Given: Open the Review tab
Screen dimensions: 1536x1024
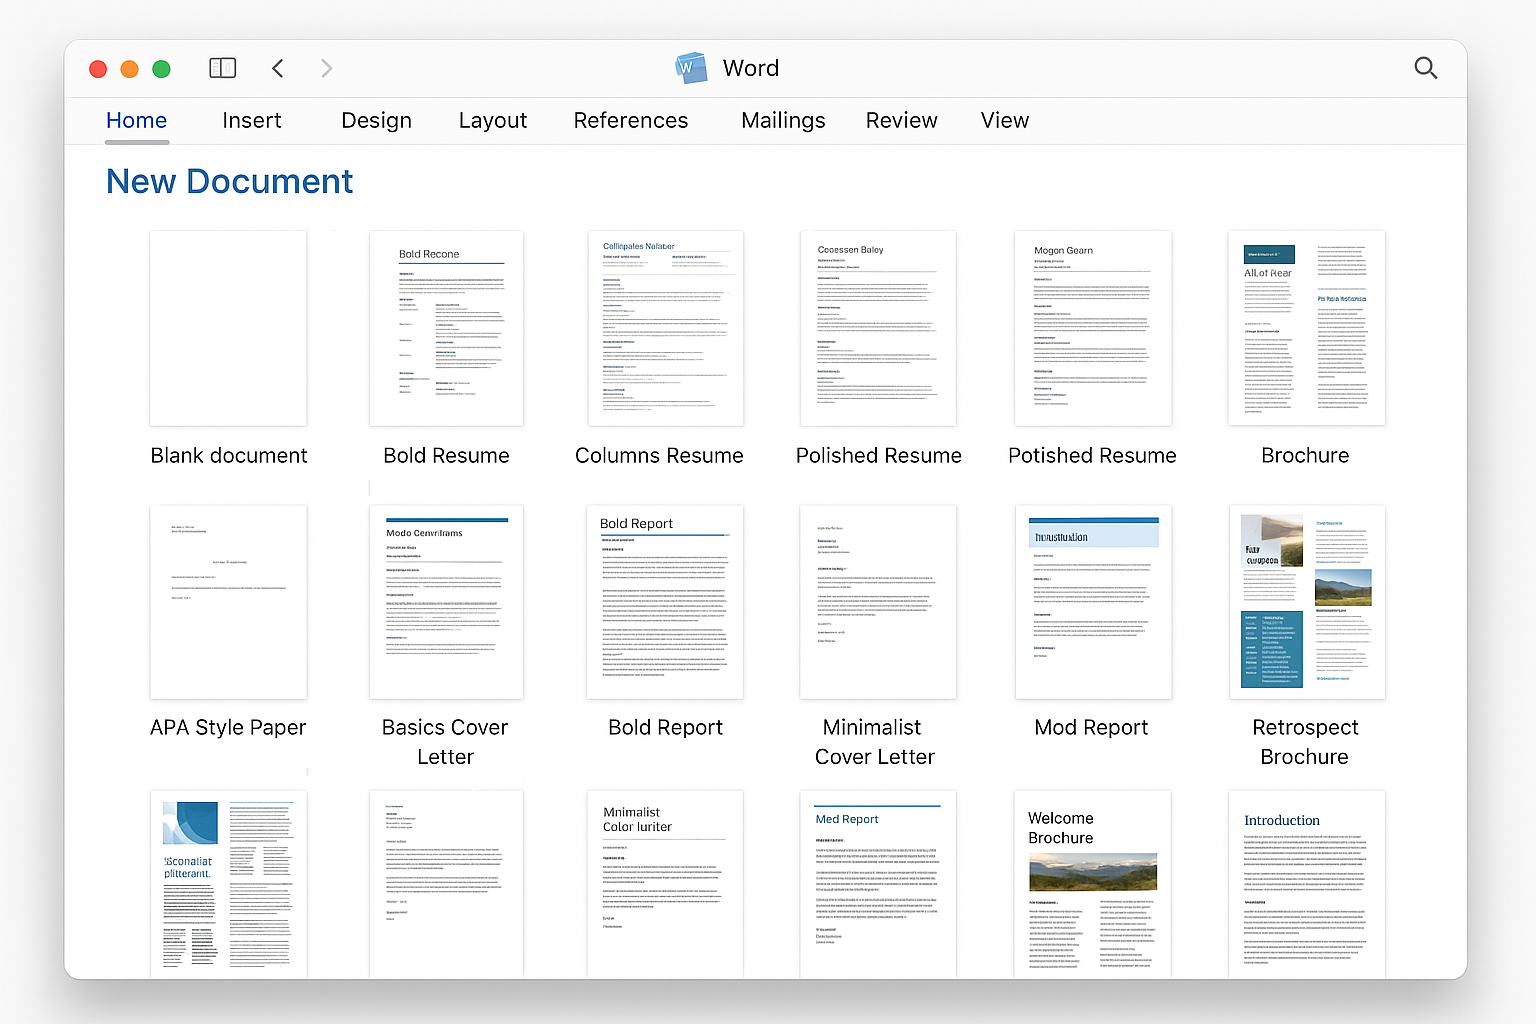Looking at the screenshot, I should (902, 120).
